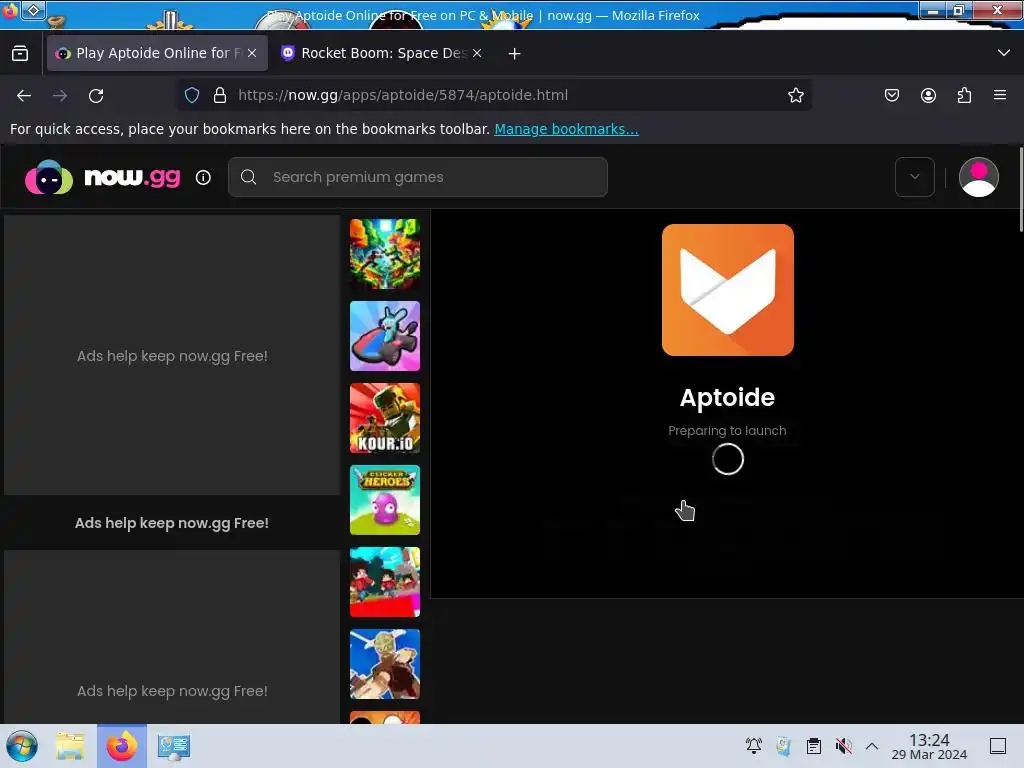Open a new tab with the plus icon

click(x=515, y=54)
